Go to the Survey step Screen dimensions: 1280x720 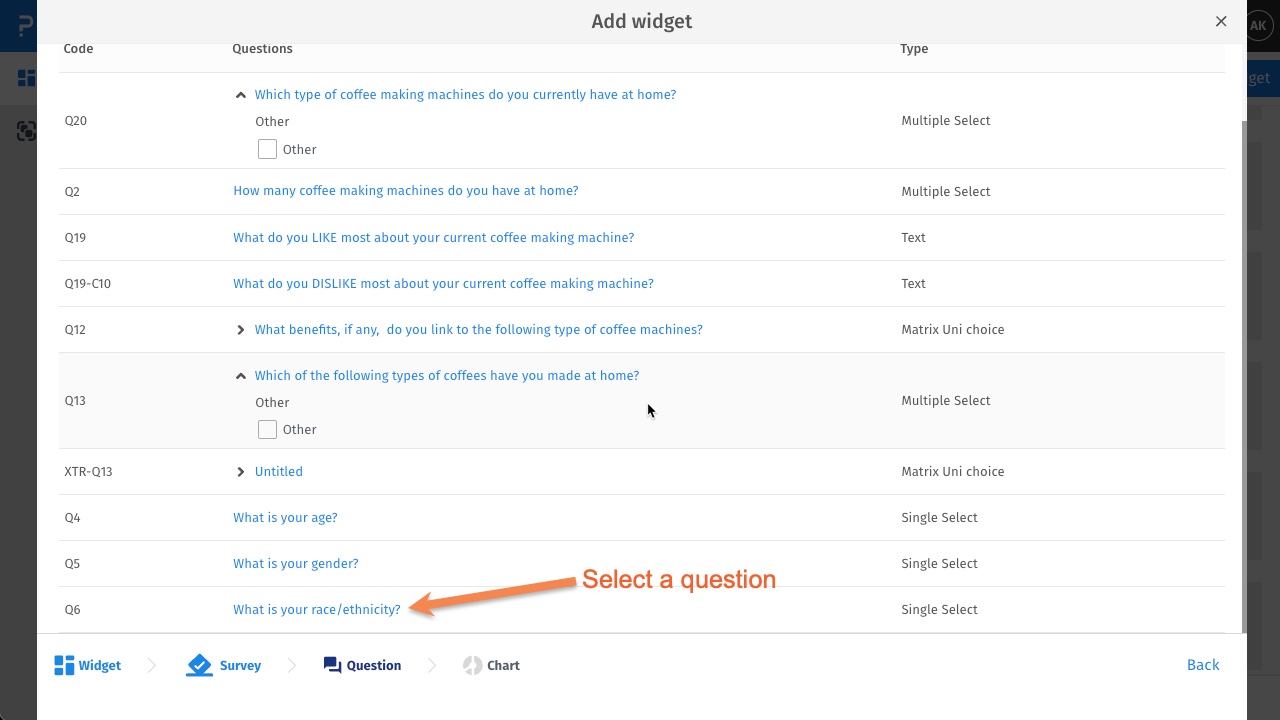(x=240, y=665)
